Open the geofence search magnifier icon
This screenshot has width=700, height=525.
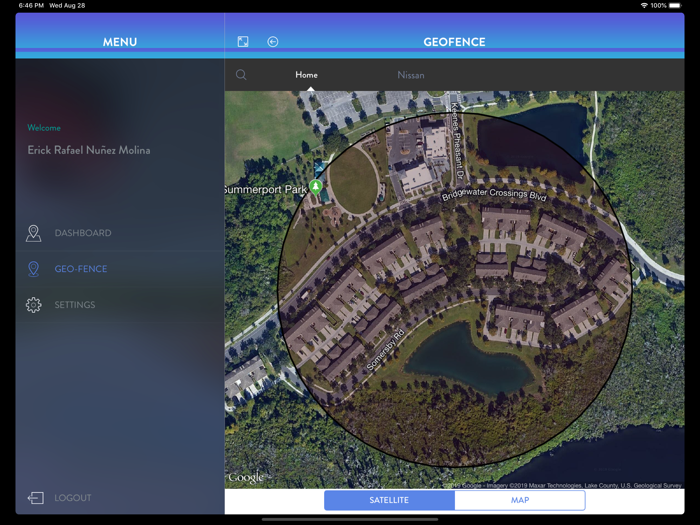[x=241, y=75]
